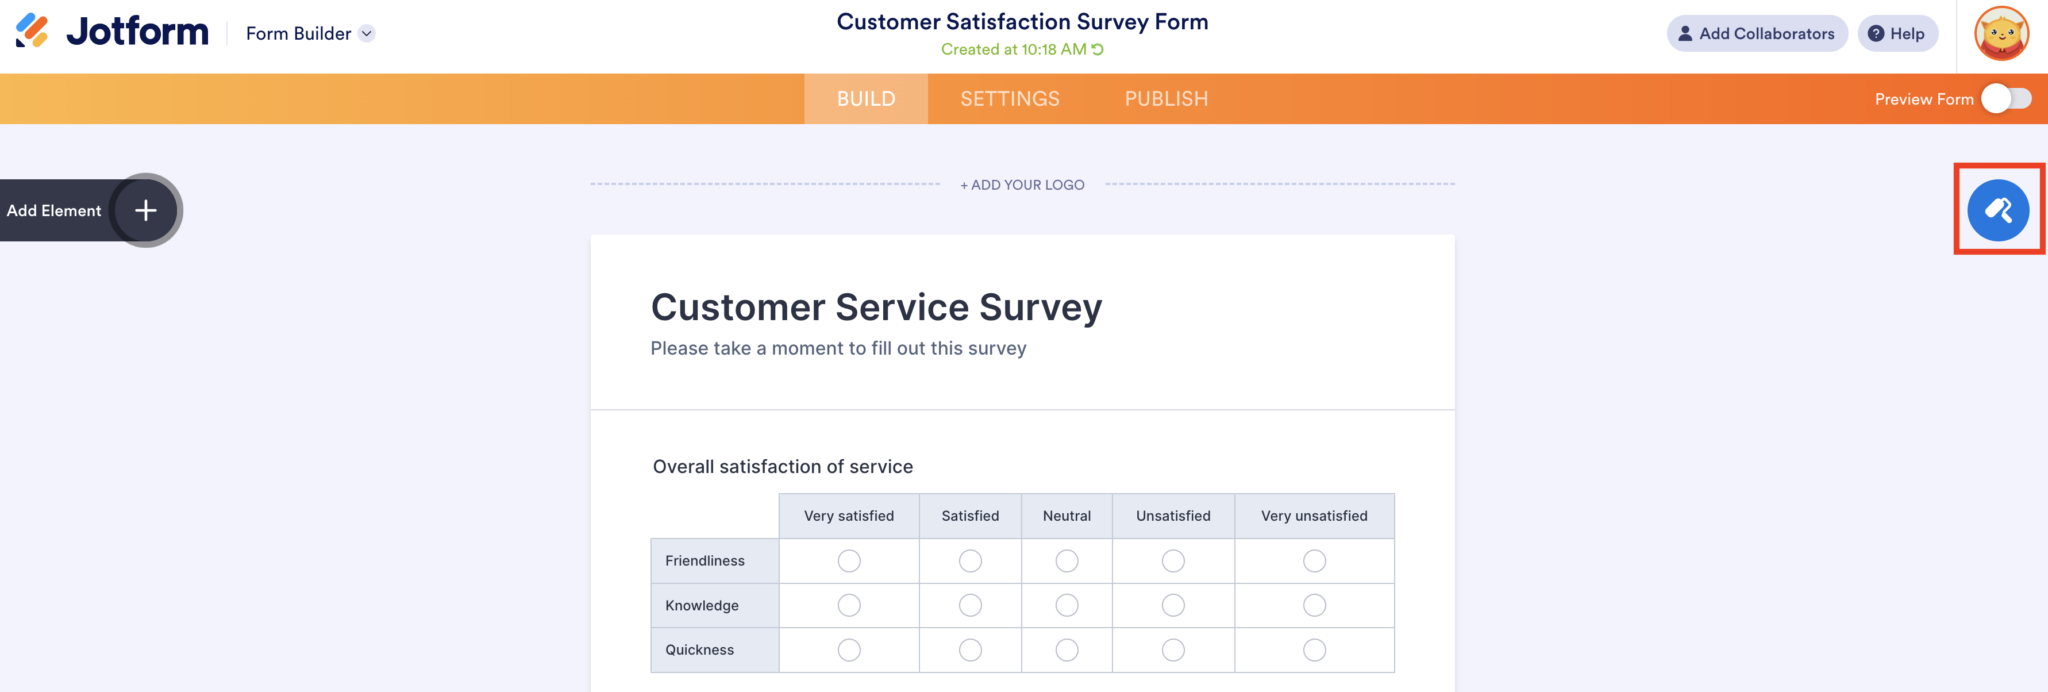Switch to the SETTINGS tab

[x=1010, y=98]
